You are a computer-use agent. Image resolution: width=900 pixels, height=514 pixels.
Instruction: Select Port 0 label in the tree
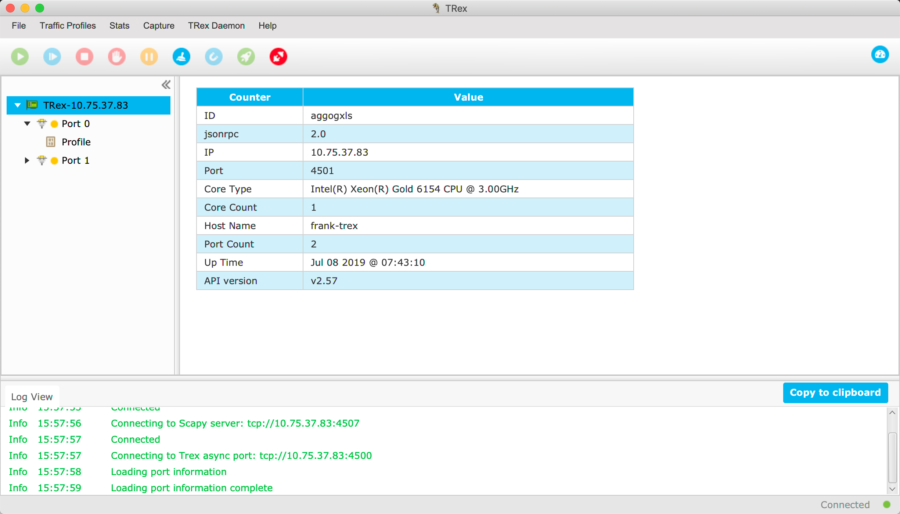[76, 123]
